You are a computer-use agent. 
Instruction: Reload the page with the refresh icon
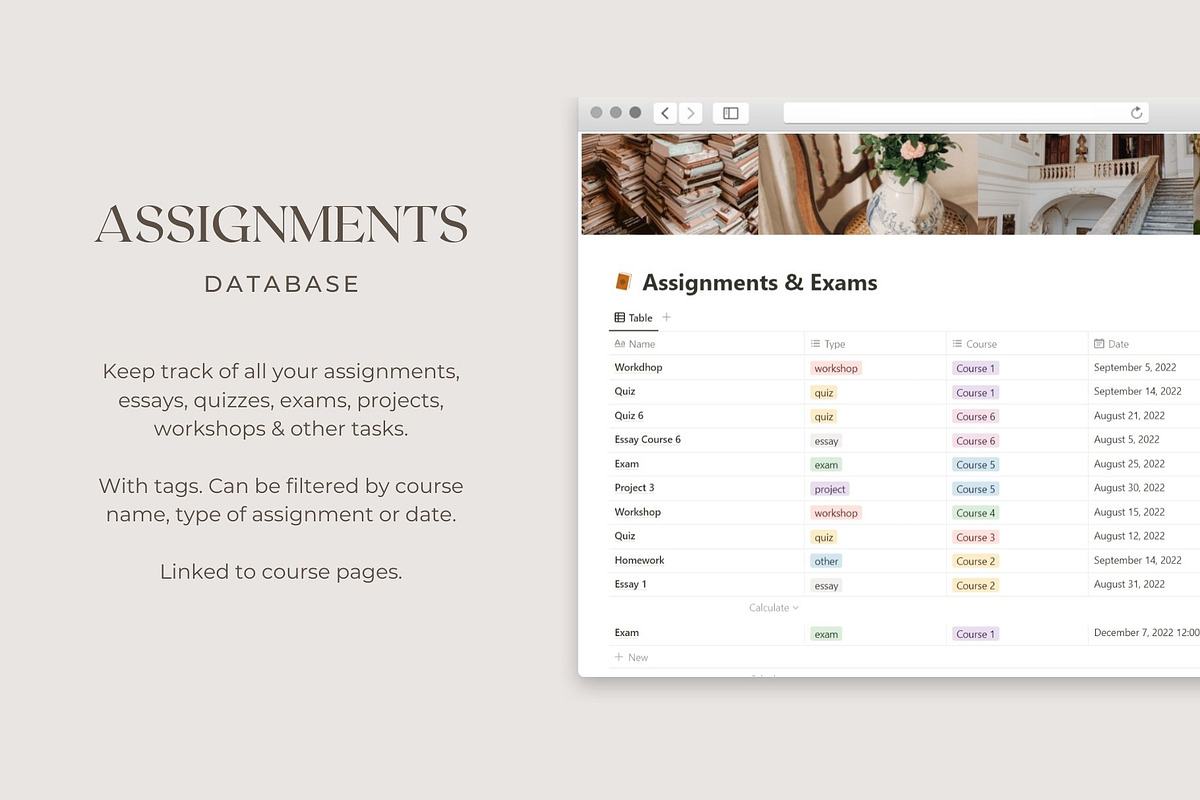pos(1136,113)
